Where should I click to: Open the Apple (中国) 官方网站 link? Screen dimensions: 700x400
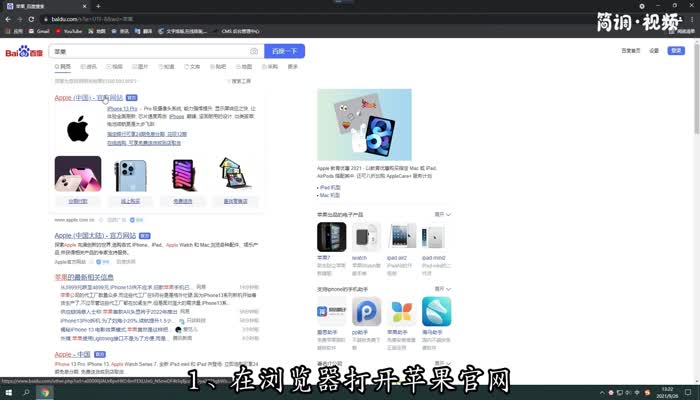point(88,98)
